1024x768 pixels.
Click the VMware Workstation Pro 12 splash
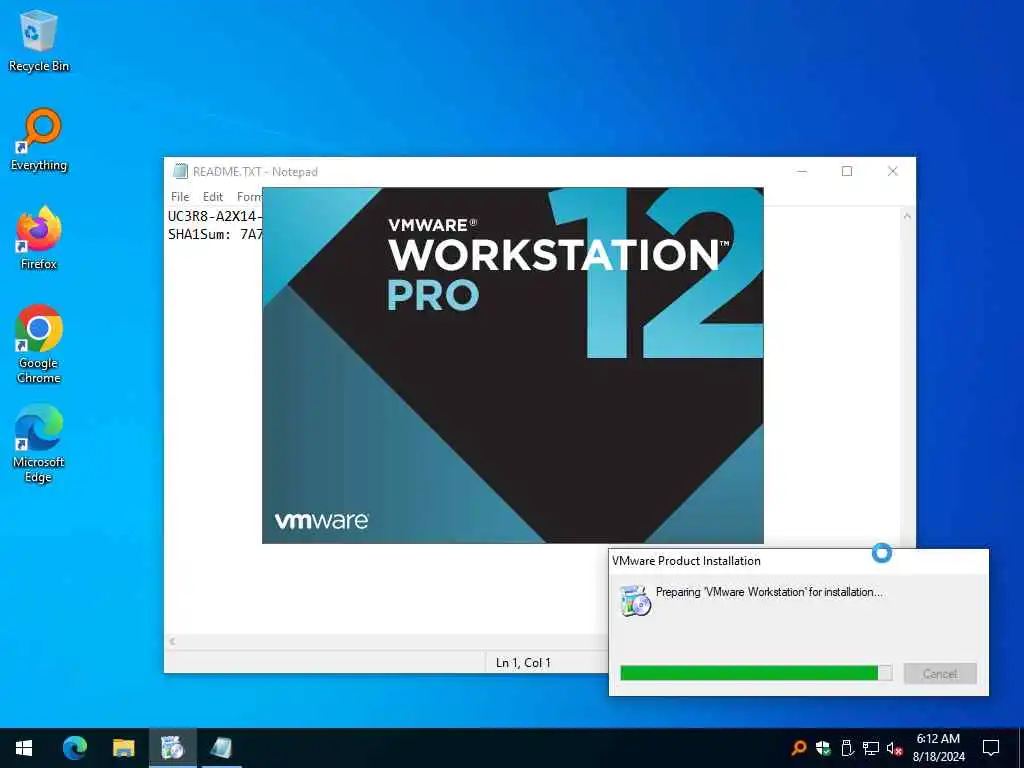point(513,365)
